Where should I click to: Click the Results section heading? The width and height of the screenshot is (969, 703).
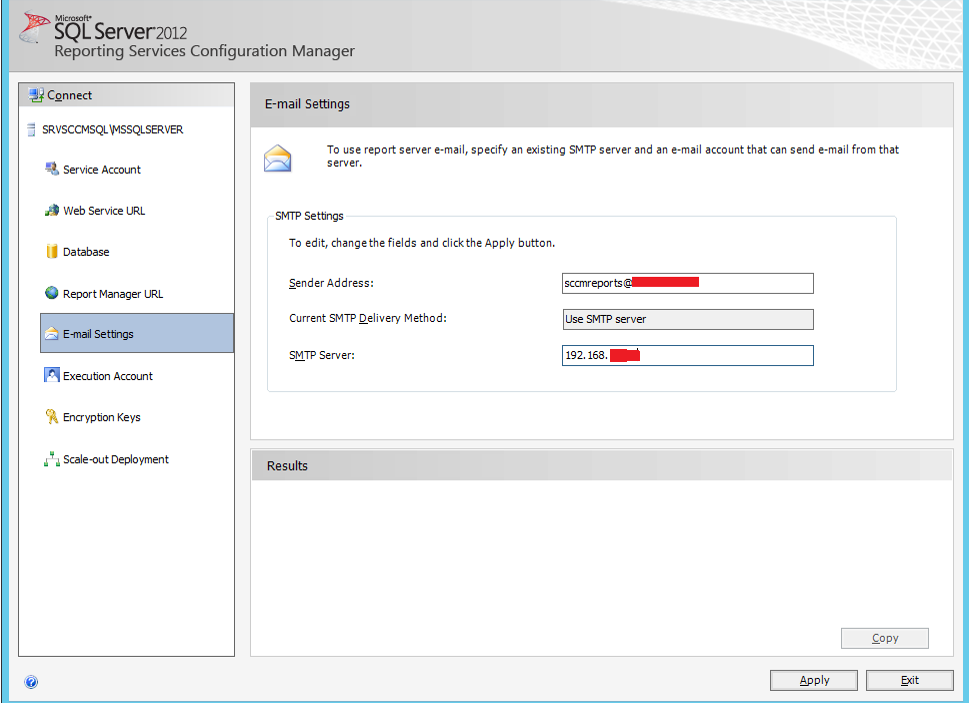pyautogui.click(x=287, y=466)
